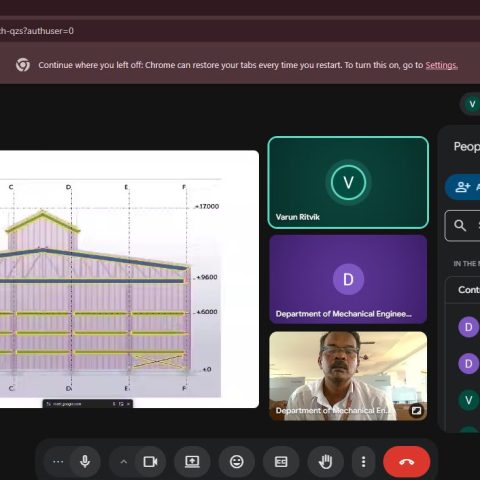The height and width of the screenshot is (480, 480).
Task: End the call with red button
Action: click(407, 462)
